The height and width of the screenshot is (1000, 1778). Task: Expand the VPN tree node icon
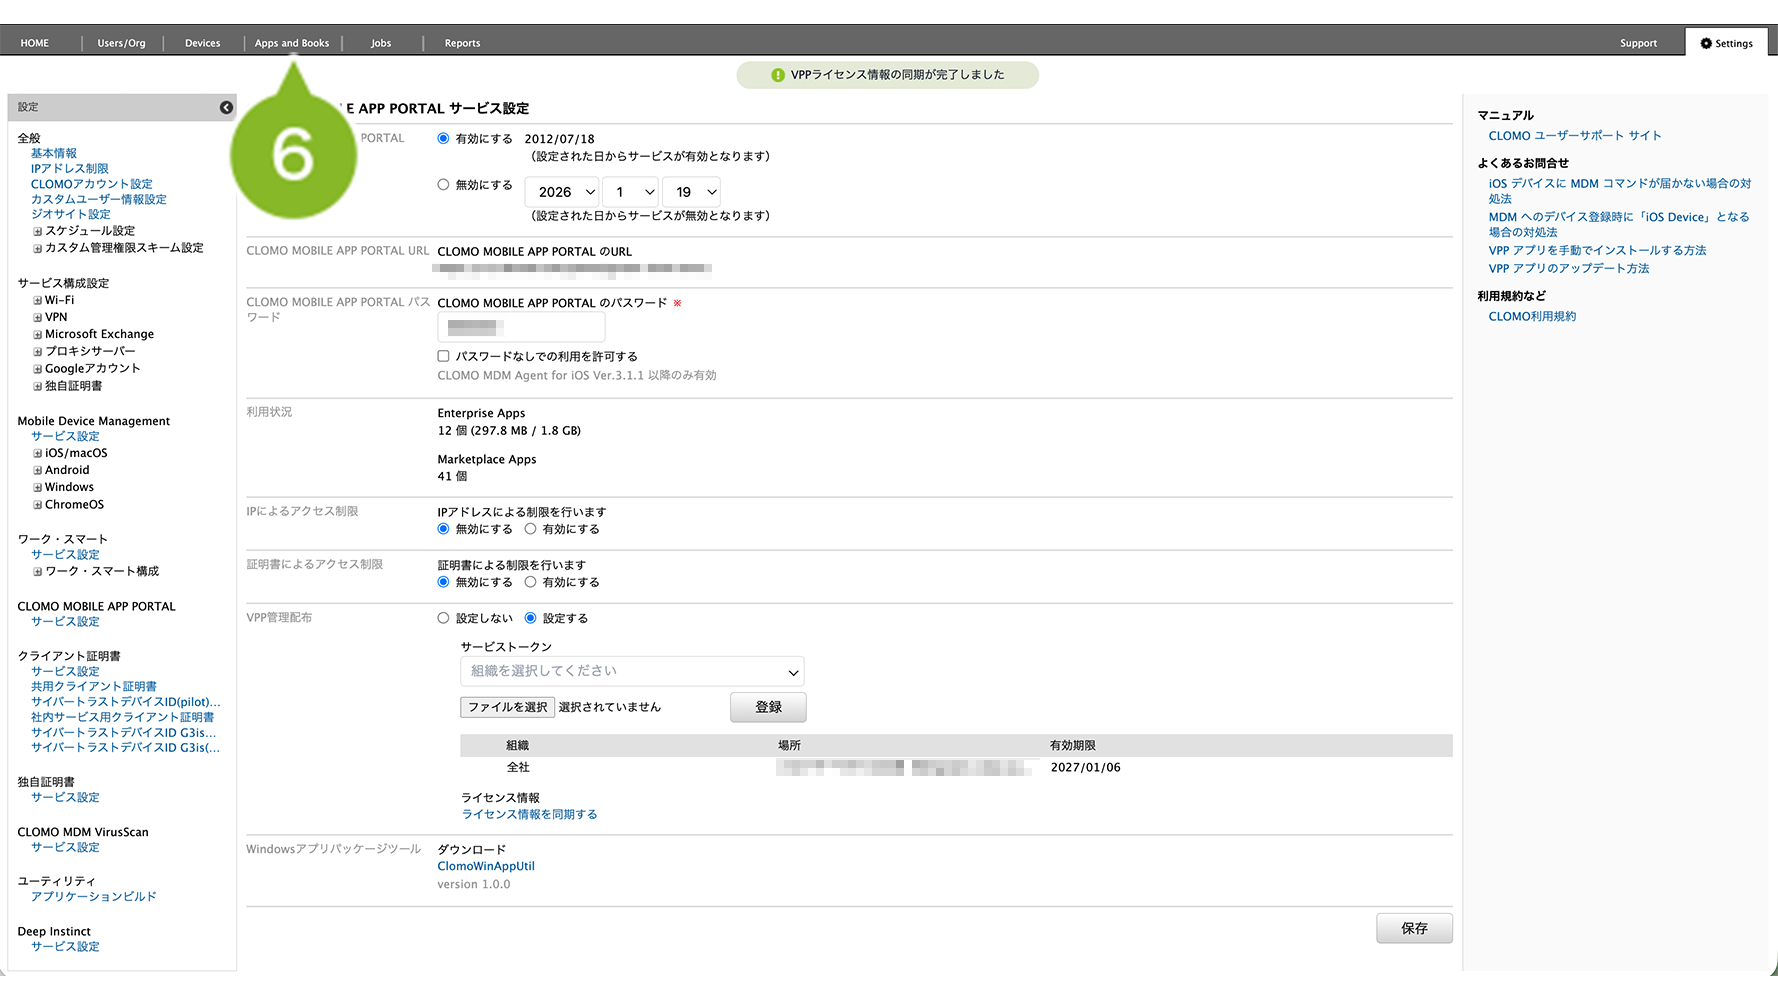tap(38, 318)
